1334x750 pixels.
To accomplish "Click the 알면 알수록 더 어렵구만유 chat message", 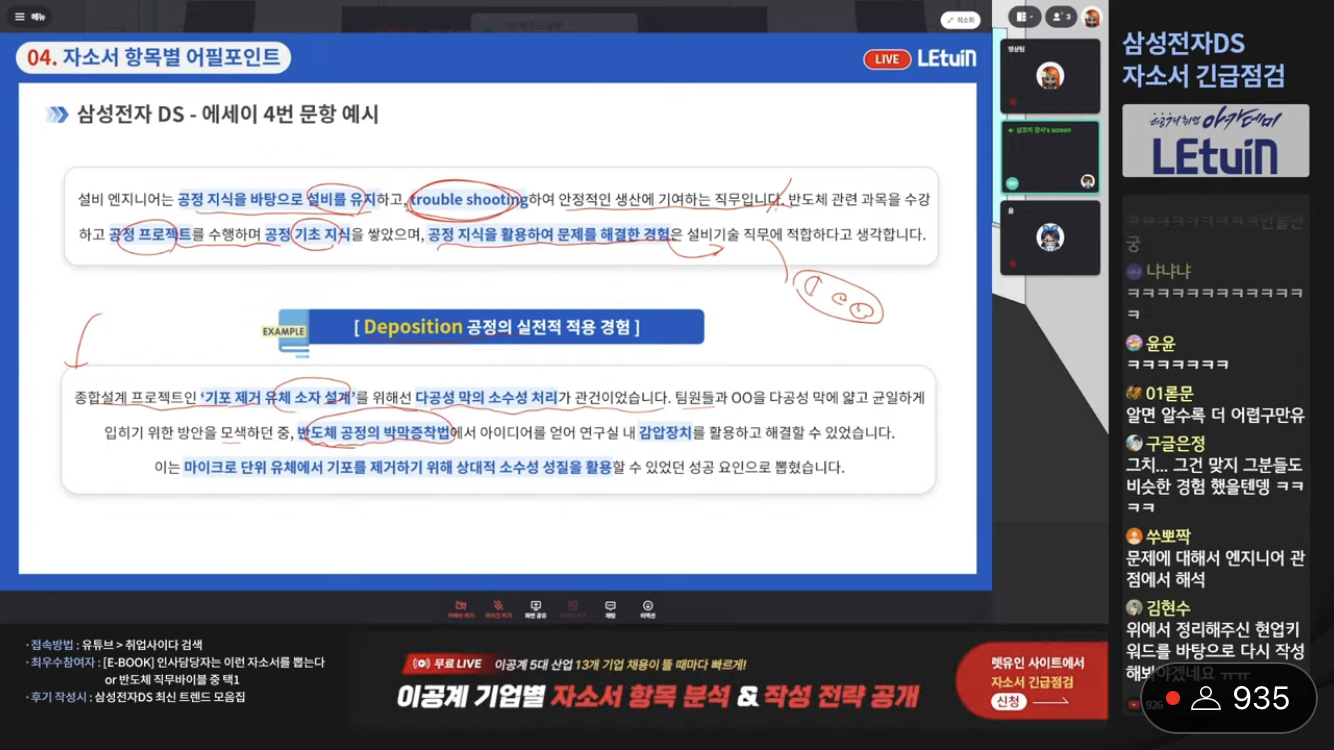I will 1215,415.
